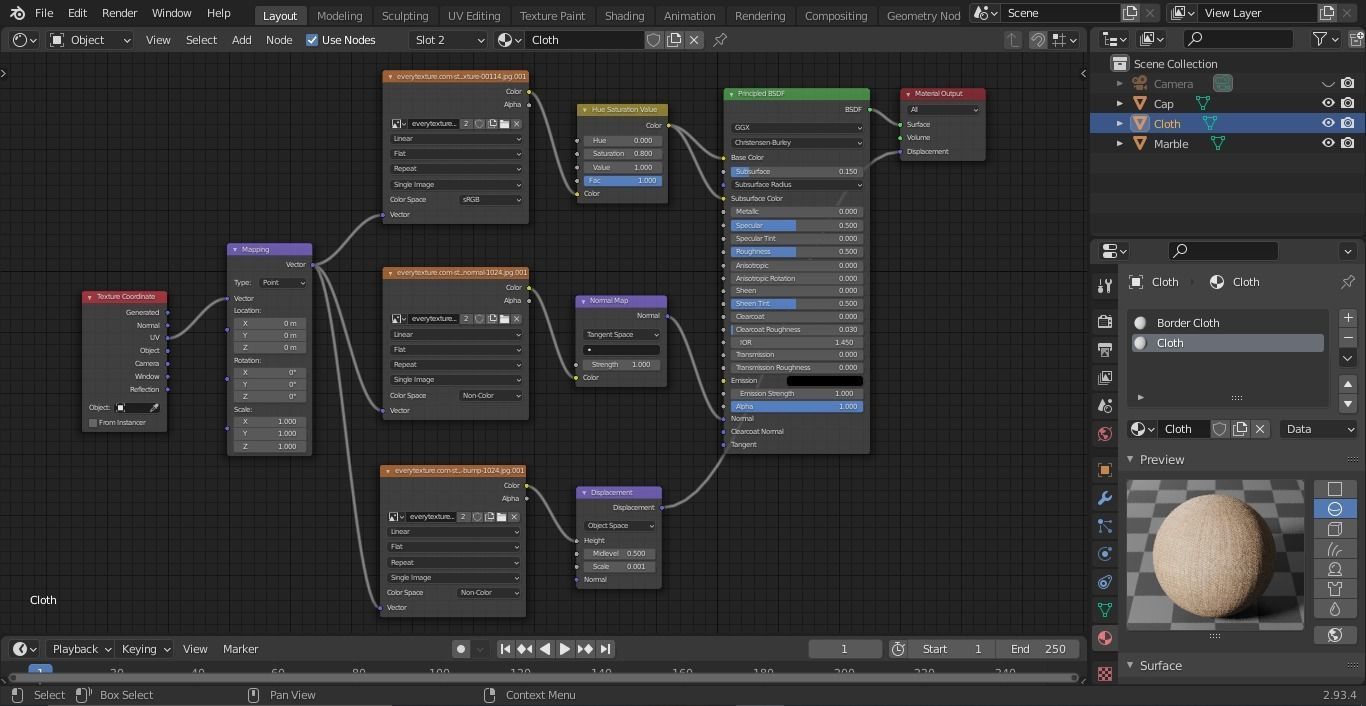Screen dimensions: 1366x706
Task: Toggle world lighting in material preview
Action: tap(1335, 635)
